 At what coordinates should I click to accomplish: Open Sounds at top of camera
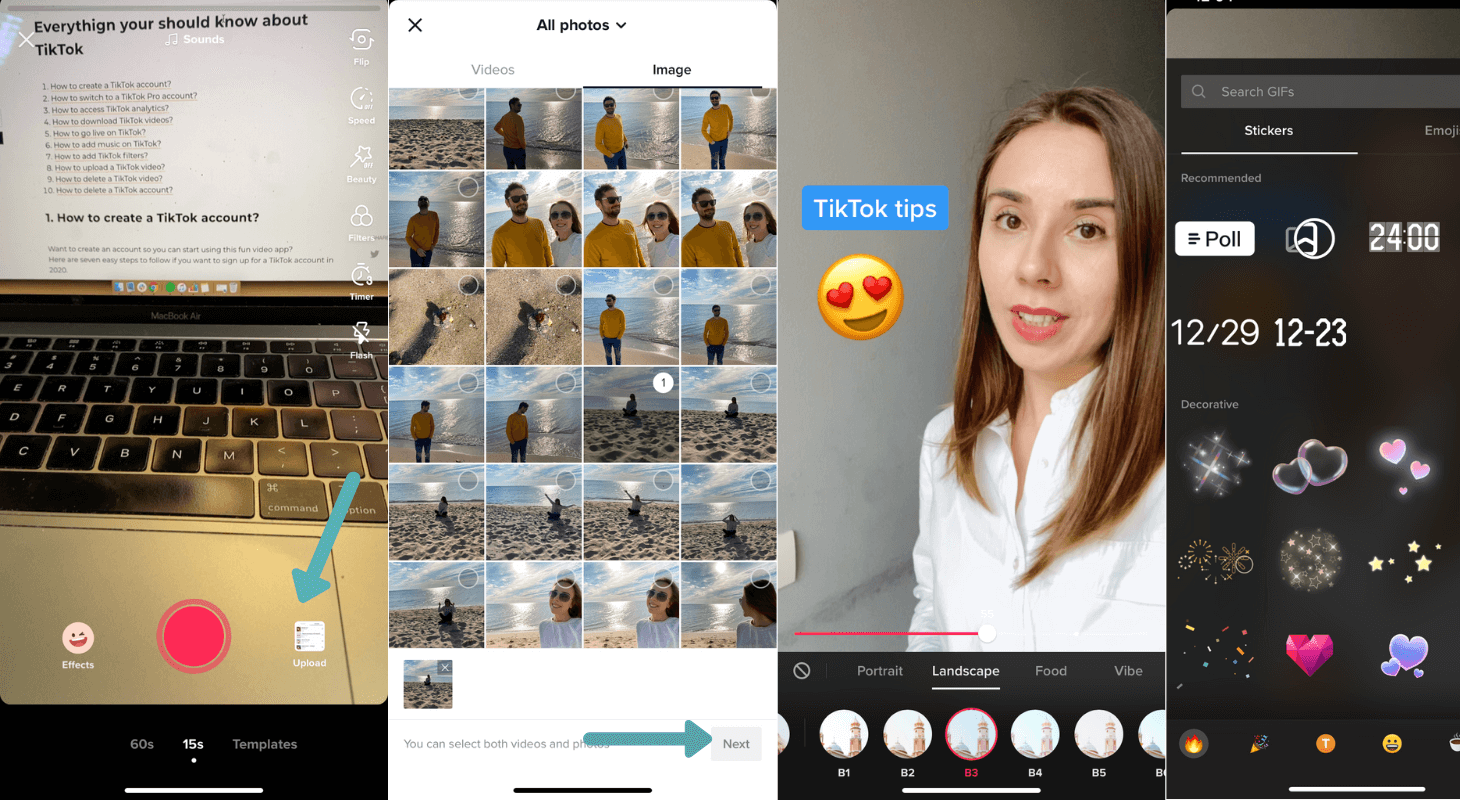click(195, 39)
